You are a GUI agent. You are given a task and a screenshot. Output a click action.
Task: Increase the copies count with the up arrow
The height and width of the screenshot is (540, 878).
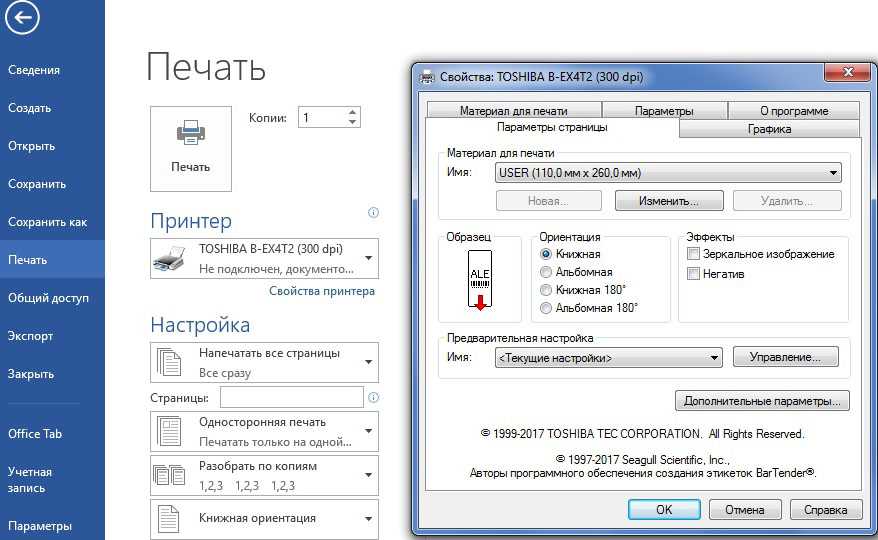coord(352,111)
